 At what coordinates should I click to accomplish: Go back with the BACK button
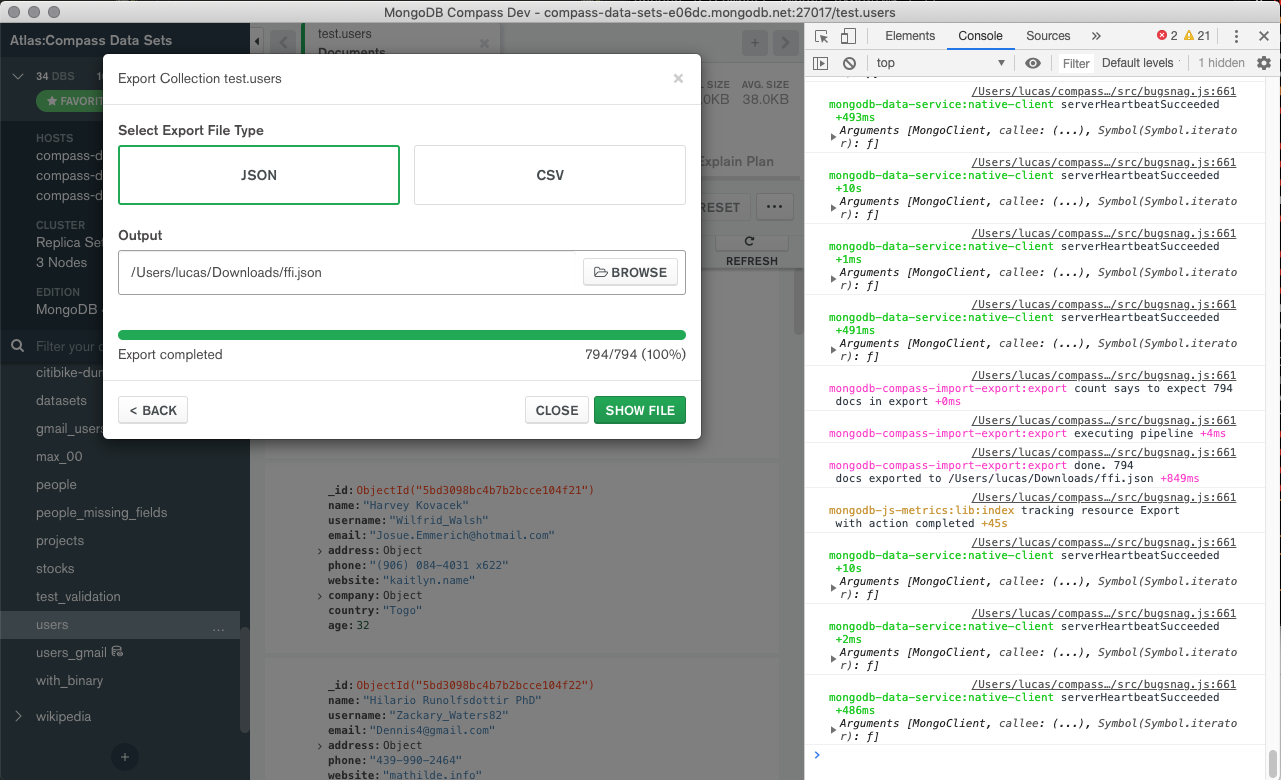click(x=153, y=410)
